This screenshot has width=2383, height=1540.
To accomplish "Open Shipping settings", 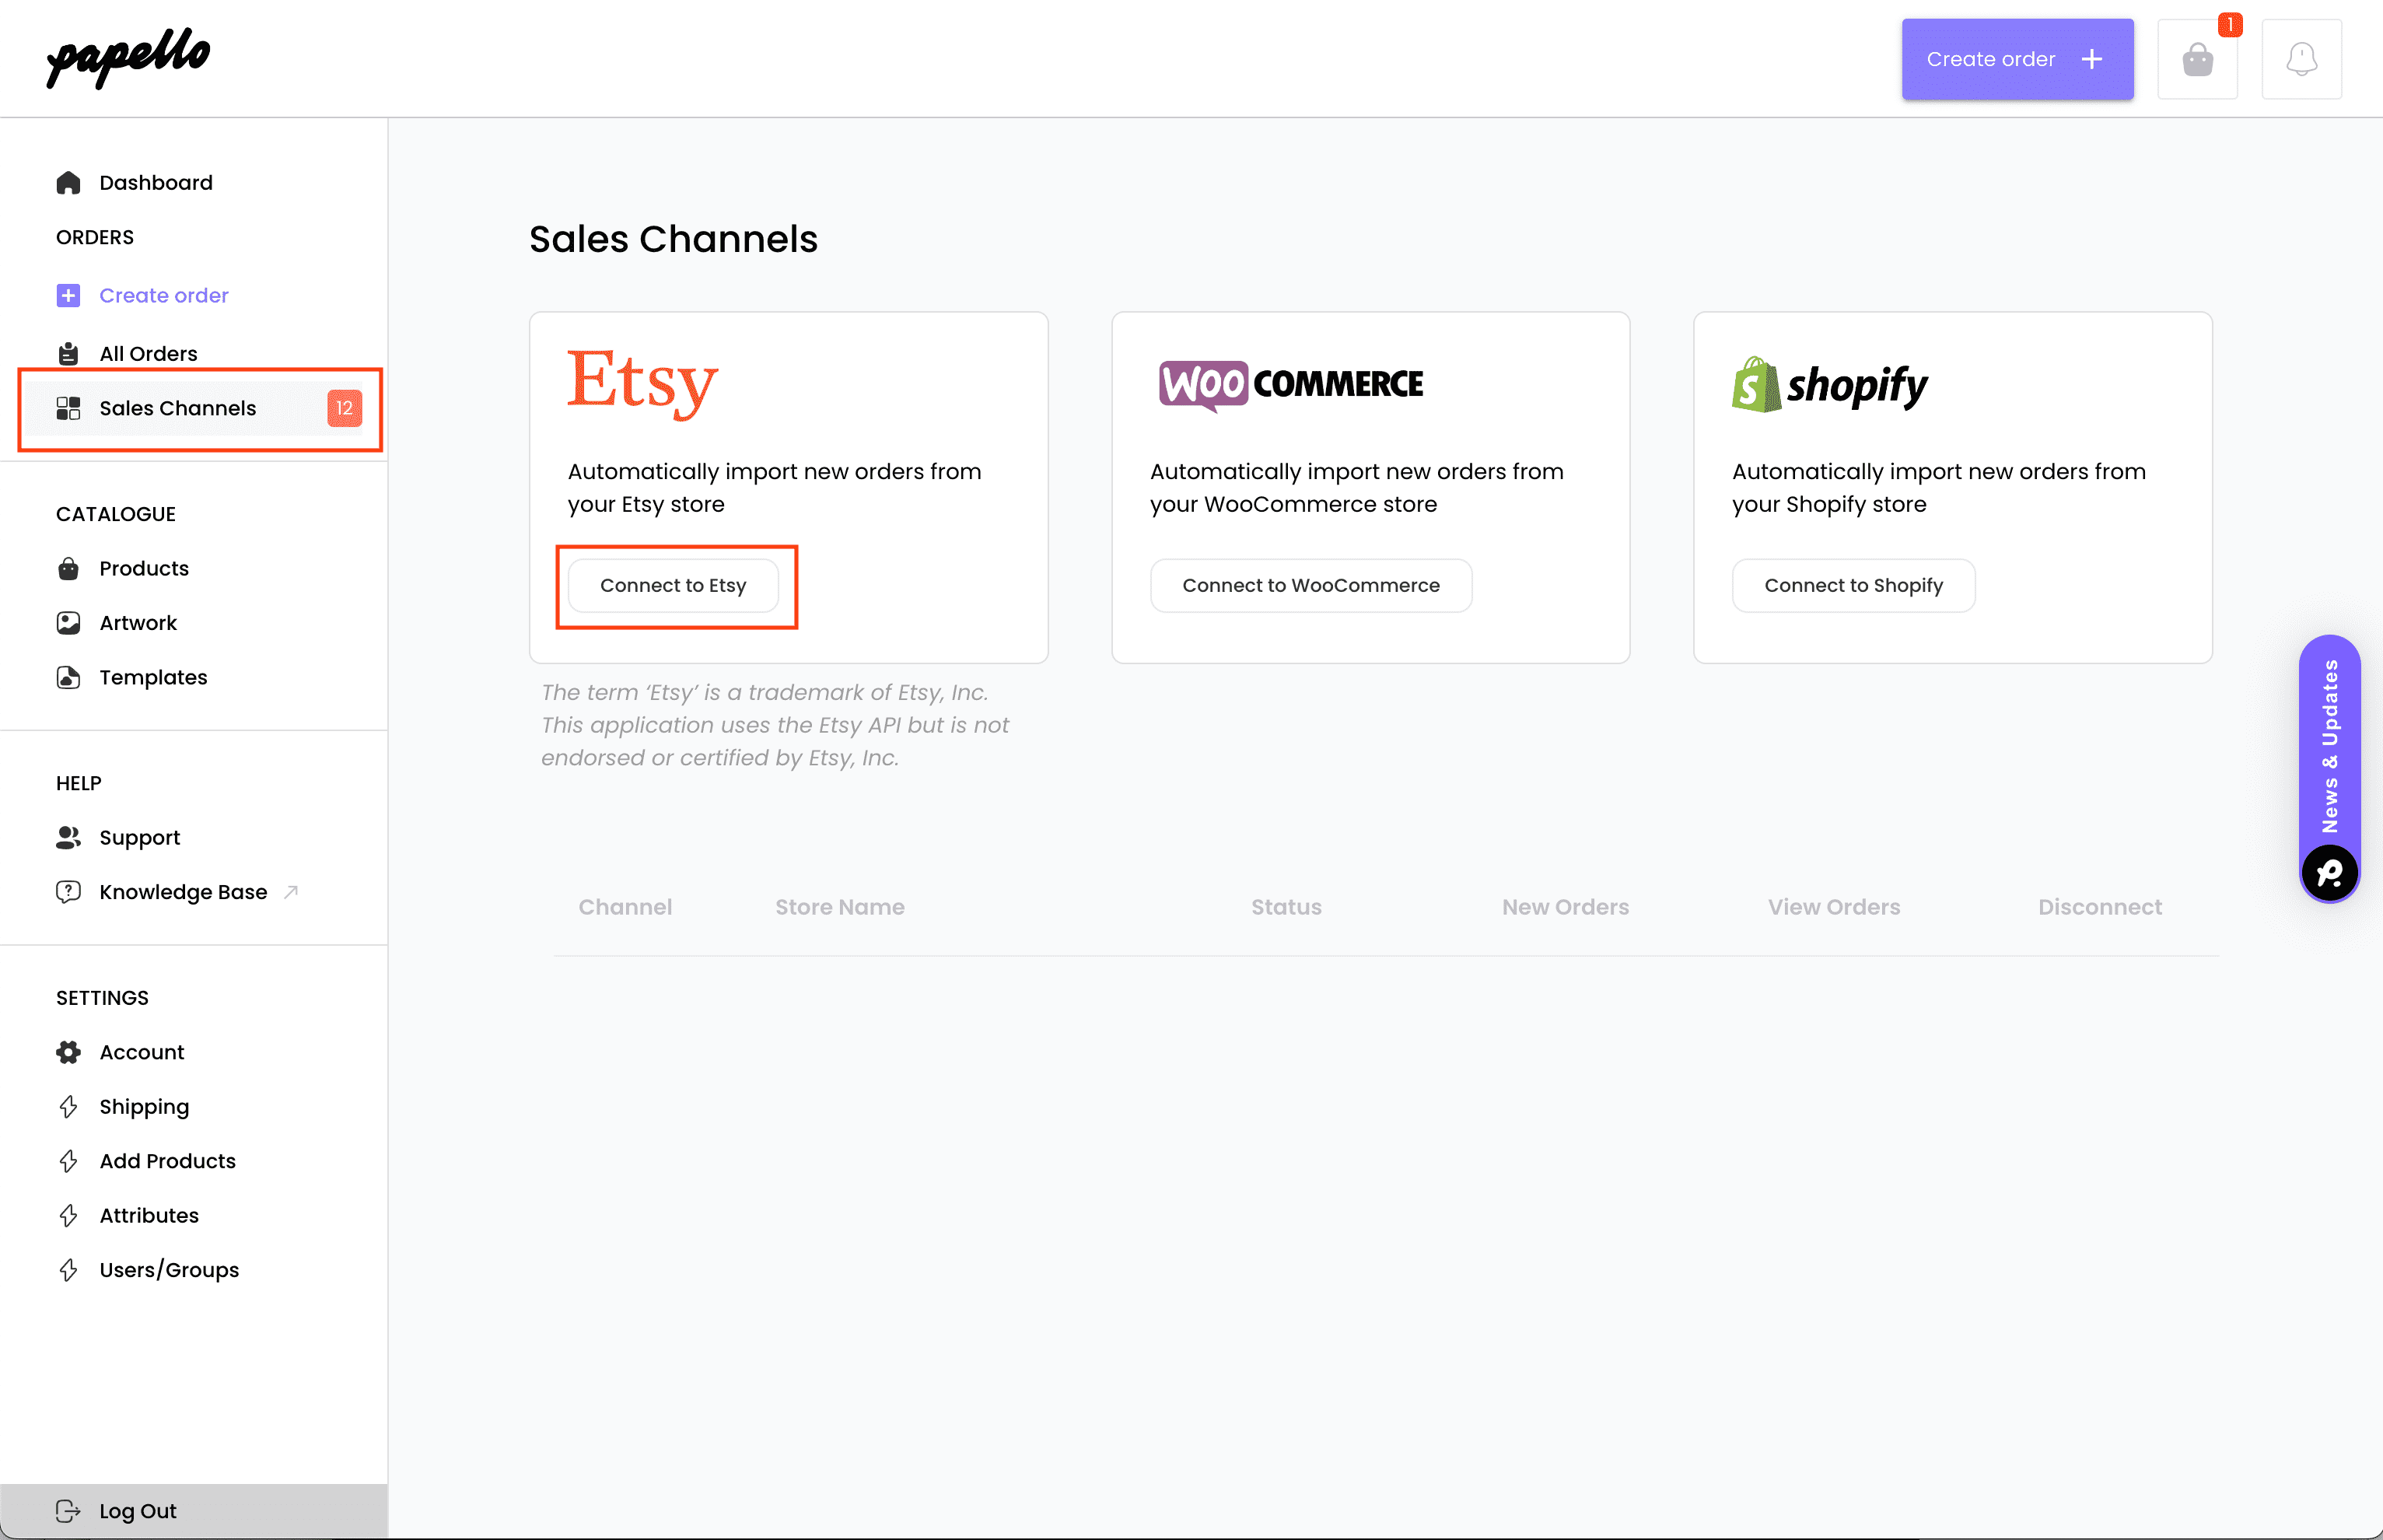I will [x=144, y=1107].
